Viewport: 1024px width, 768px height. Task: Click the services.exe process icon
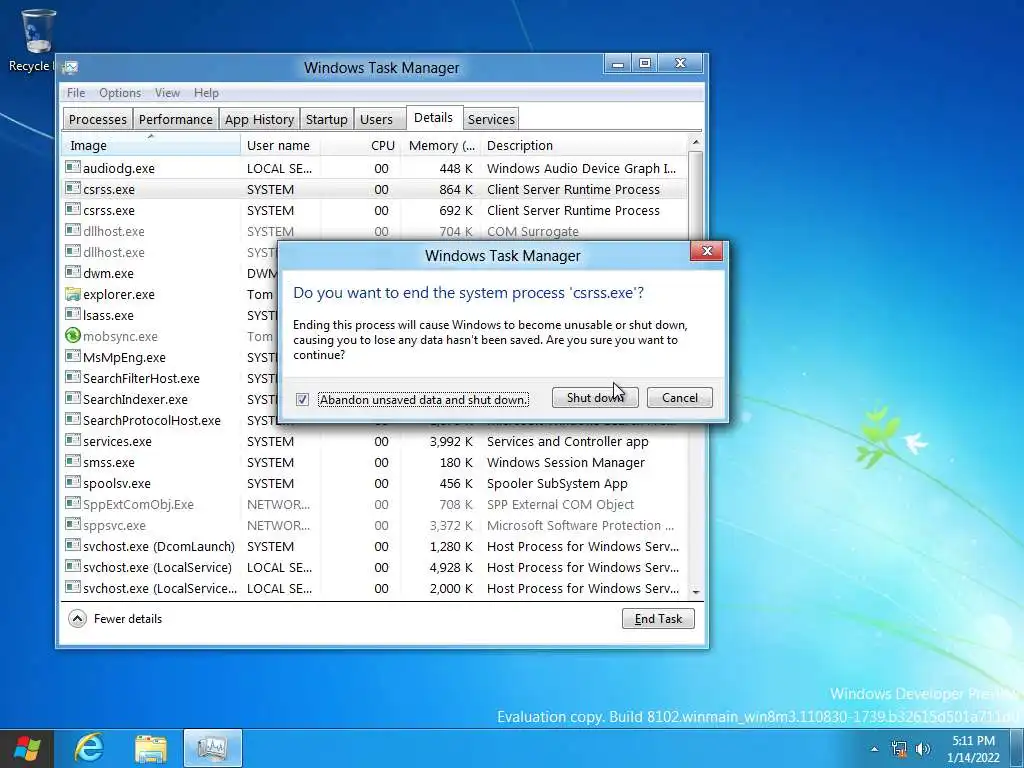pos(72,441)
